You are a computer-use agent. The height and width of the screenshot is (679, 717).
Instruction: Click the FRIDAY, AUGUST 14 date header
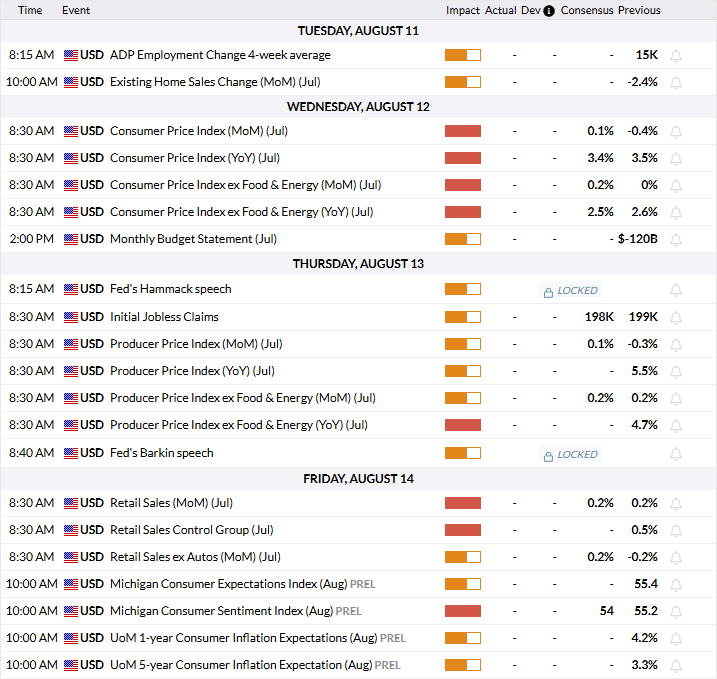(x=358, y=479)
